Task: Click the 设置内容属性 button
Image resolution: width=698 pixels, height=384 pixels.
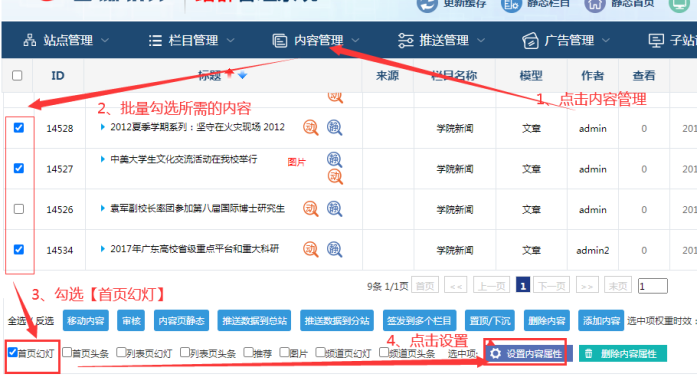Action: 528,354
